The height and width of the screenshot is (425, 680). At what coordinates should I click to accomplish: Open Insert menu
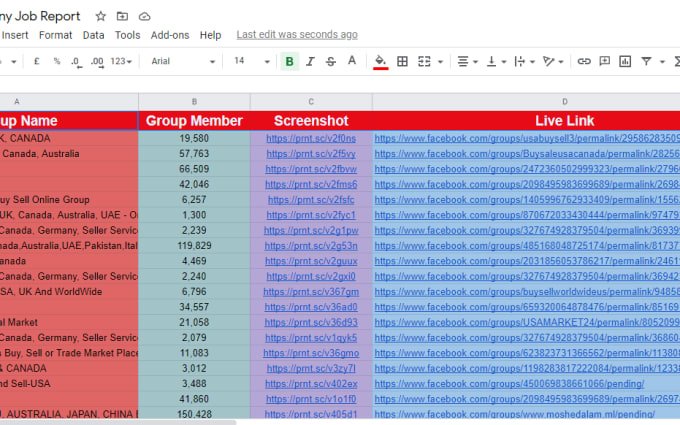[x=15, y=35]
